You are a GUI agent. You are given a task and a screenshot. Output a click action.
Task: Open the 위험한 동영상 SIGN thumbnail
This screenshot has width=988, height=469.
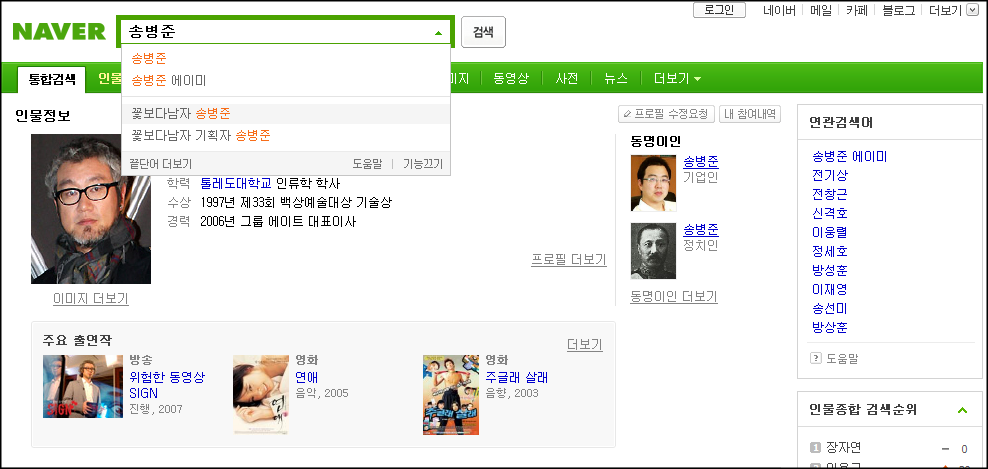tap(83, 386)
